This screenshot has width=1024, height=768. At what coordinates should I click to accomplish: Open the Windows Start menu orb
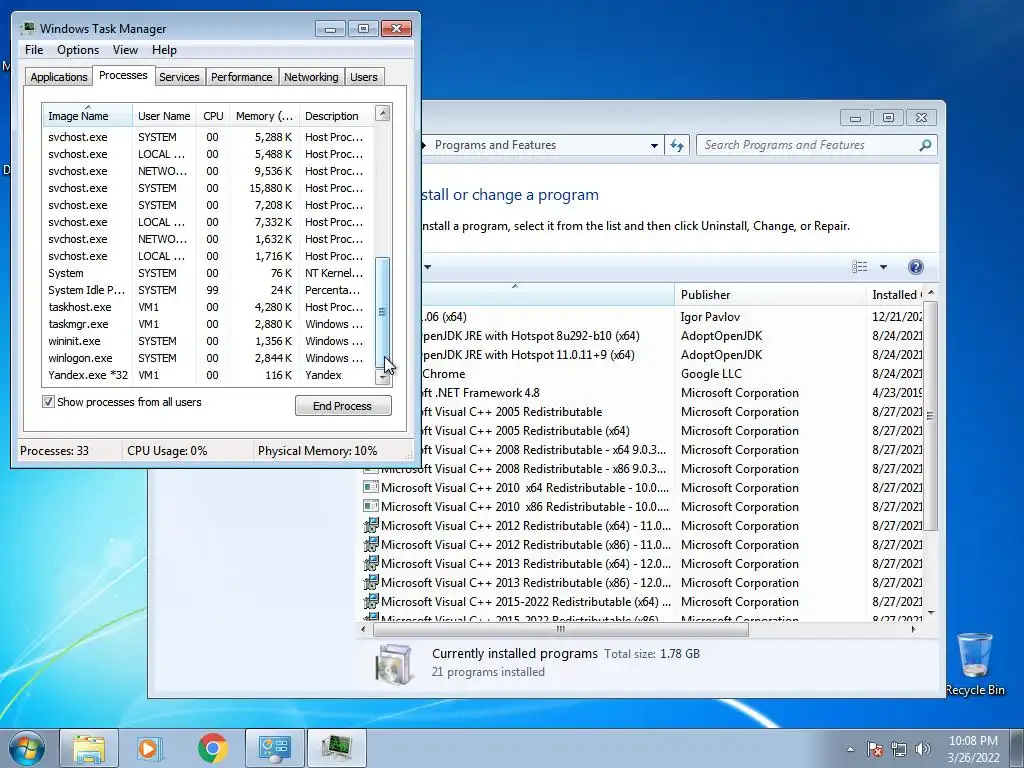click(26, 748)
